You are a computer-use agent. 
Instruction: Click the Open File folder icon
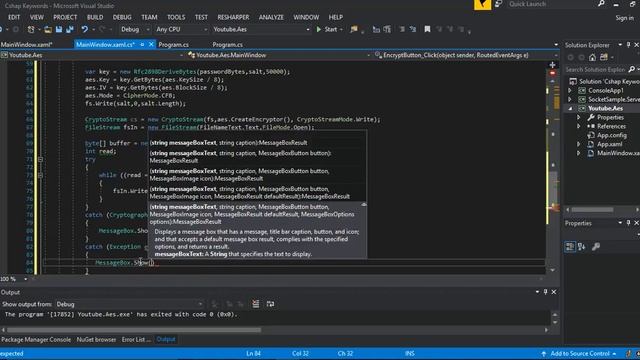tap(48, 29)
